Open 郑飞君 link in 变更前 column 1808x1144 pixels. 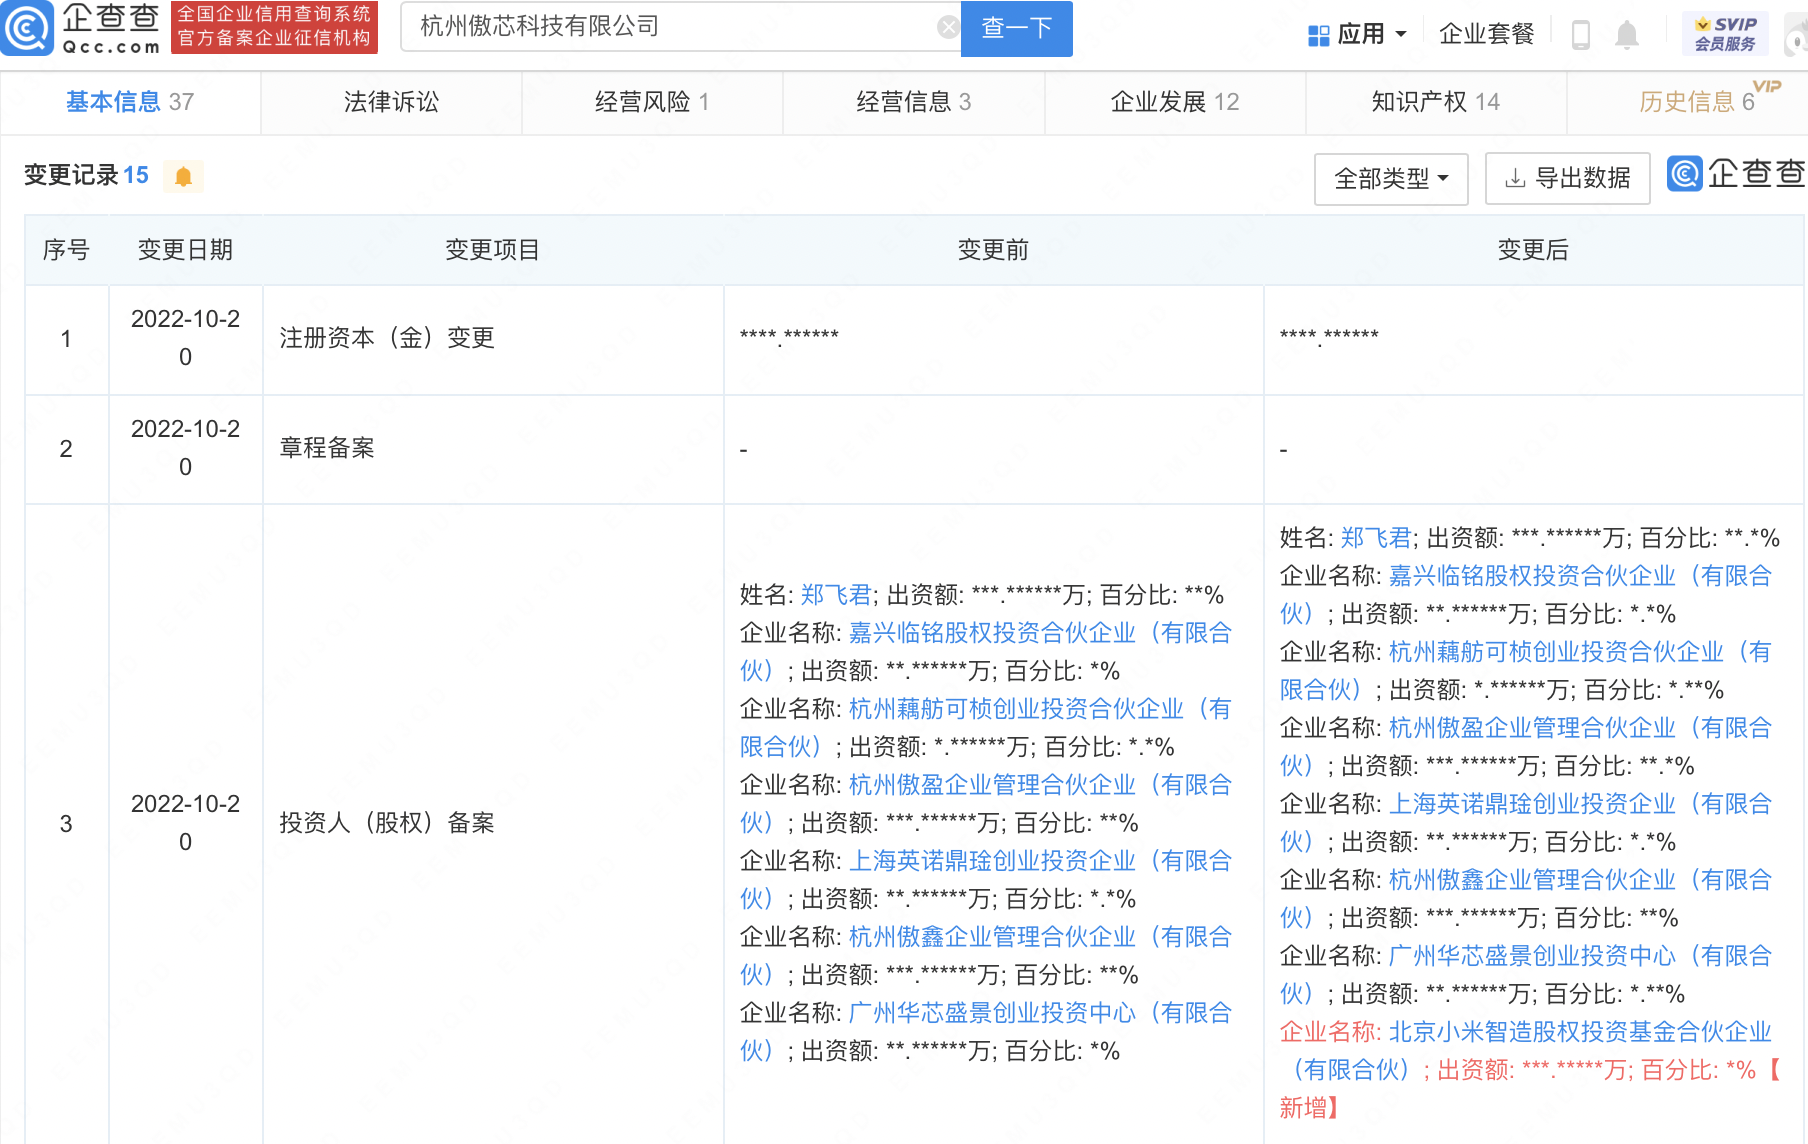836,596
